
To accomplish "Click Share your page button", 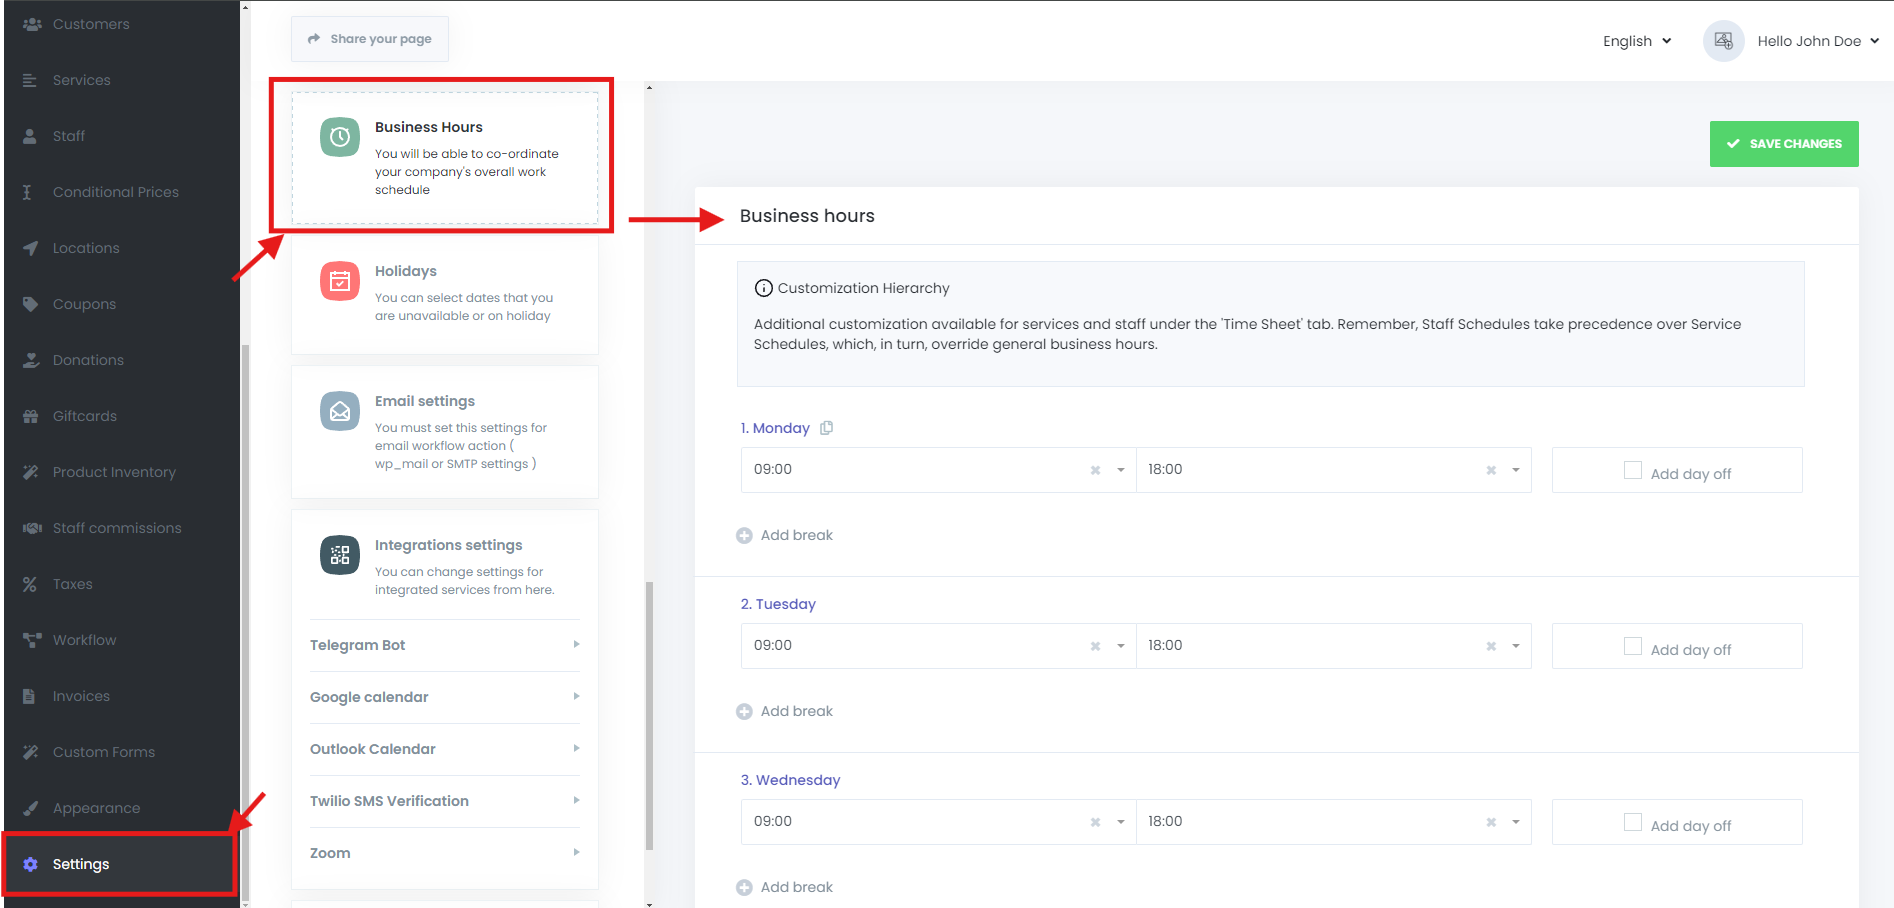I will pos(370,39).
